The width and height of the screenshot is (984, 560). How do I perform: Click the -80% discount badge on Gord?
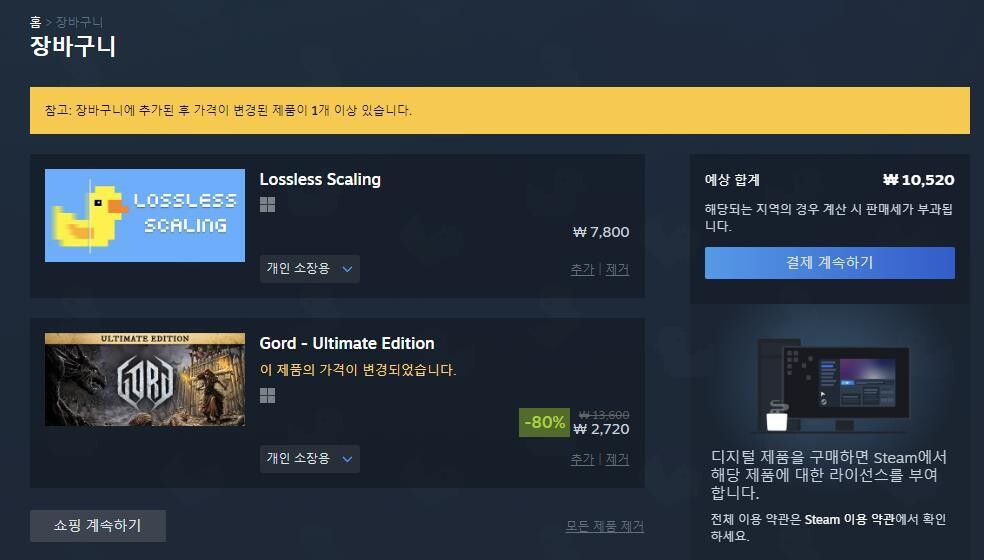coord(544,423)
